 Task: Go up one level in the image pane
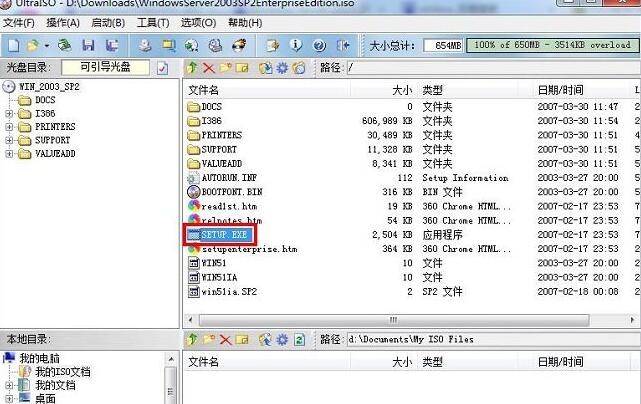[x=192, y=67]
